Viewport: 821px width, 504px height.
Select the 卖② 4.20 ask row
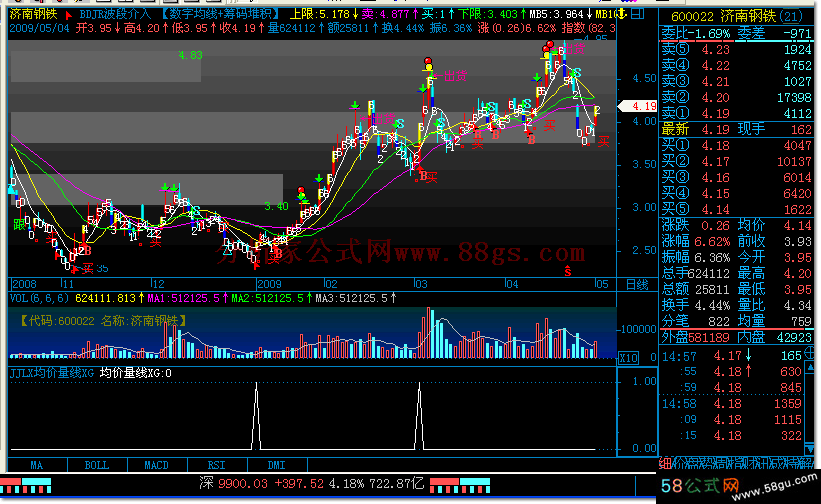click(x=737, y=97)
